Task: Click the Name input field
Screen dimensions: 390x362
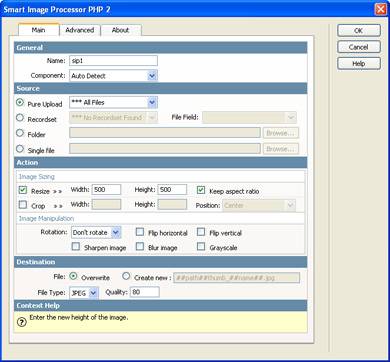Action: pyautogui.click(x=113, y=61)
